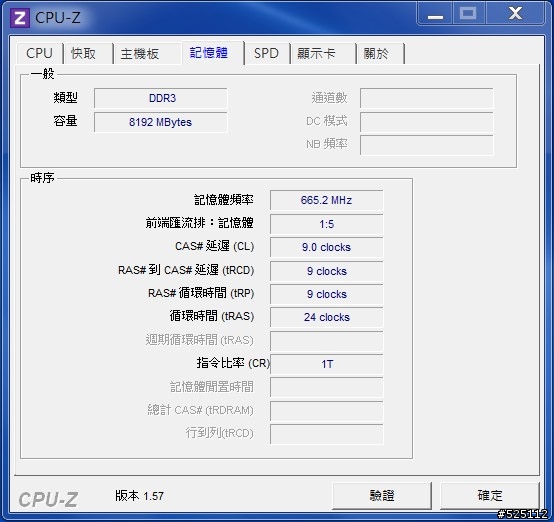Click the empty 行到列 (tRCD) field
The image size is (554, 522).
coord(326,434)
